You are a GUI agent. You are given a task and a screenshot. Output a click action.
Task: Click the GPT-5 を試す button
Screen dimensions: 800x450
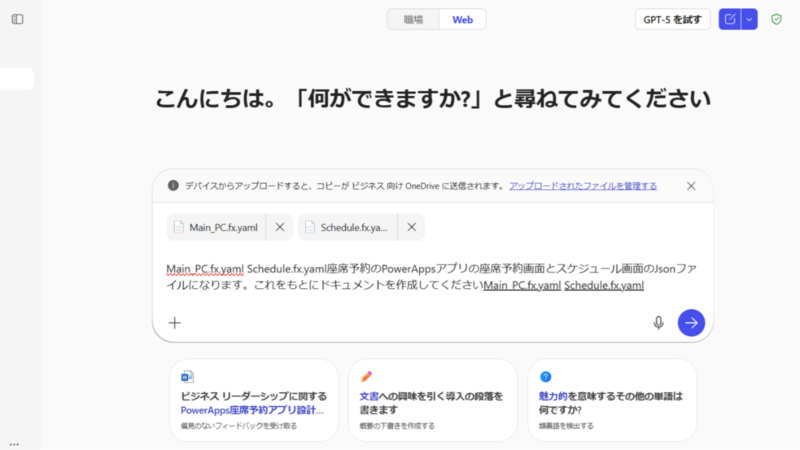pos(672,19)
